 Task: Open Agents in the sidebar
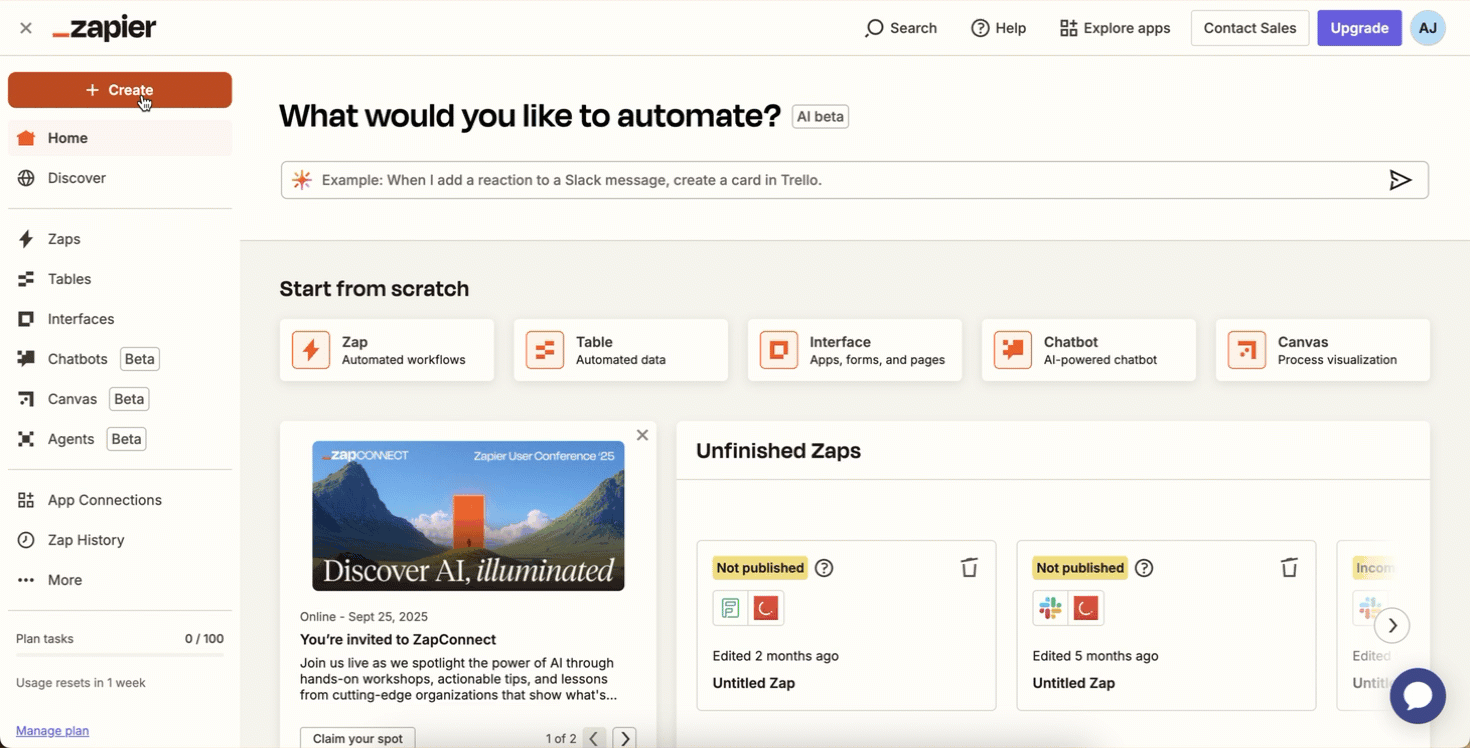tap(120, 439)
